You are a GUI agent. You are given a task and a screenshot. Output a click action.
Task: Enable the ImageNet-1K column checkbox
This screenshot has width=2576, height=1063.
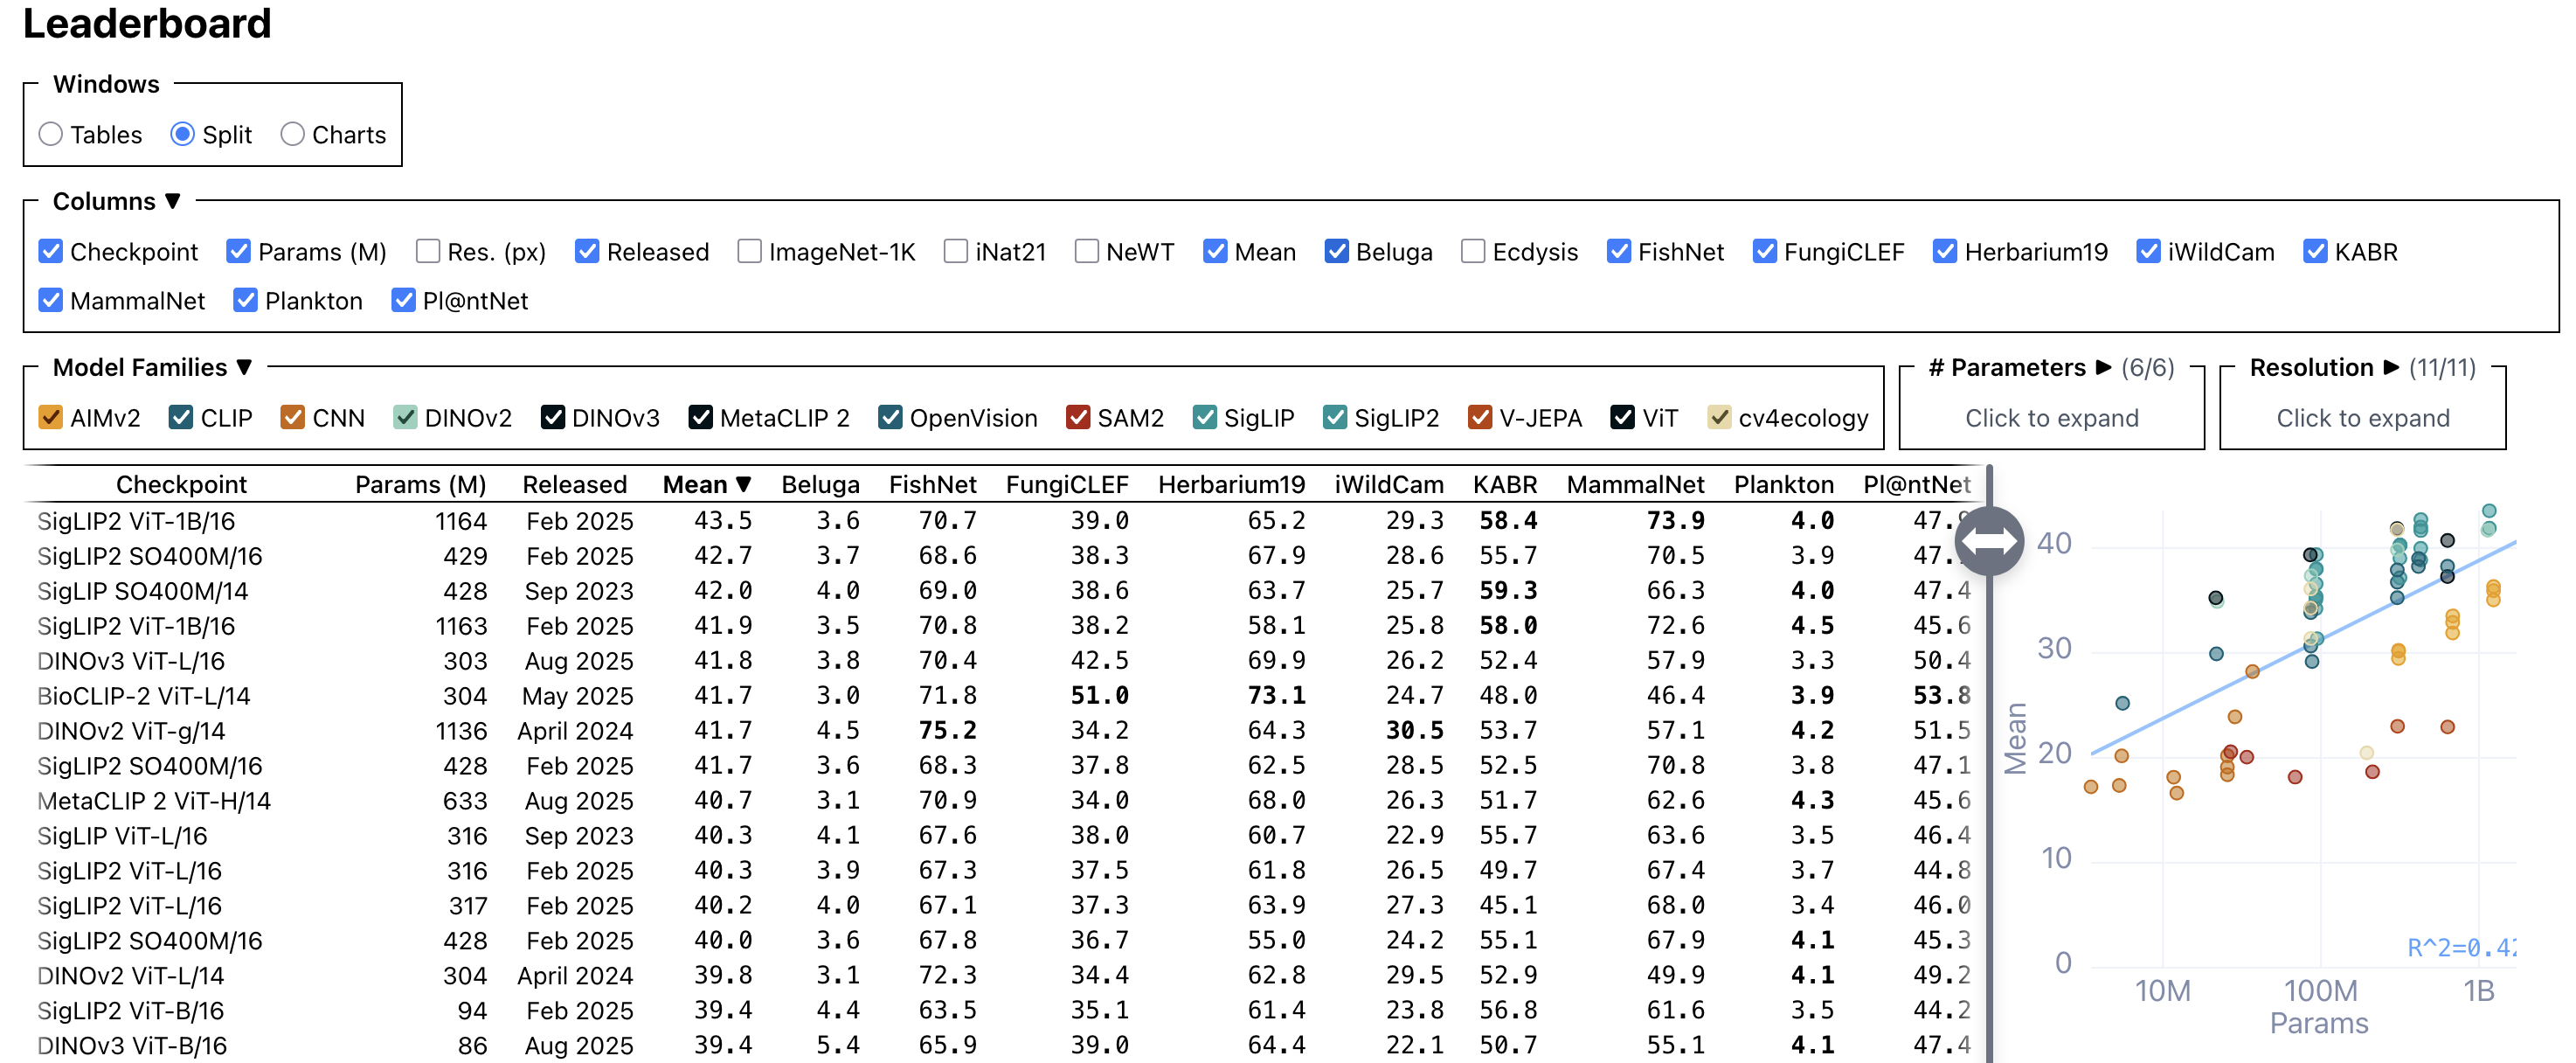(x=749, y=251)
